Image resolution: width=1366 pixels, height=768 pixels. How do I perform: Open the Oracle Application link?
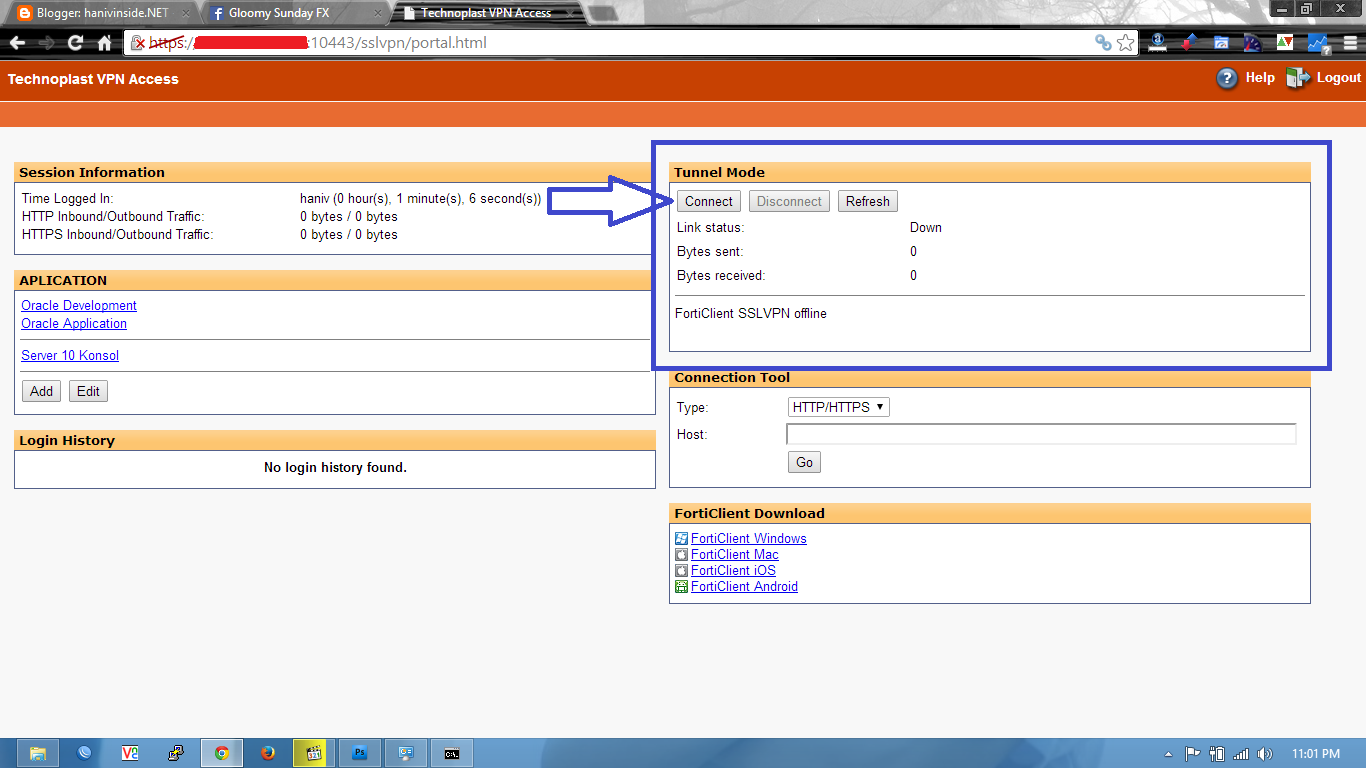(74, 323)
